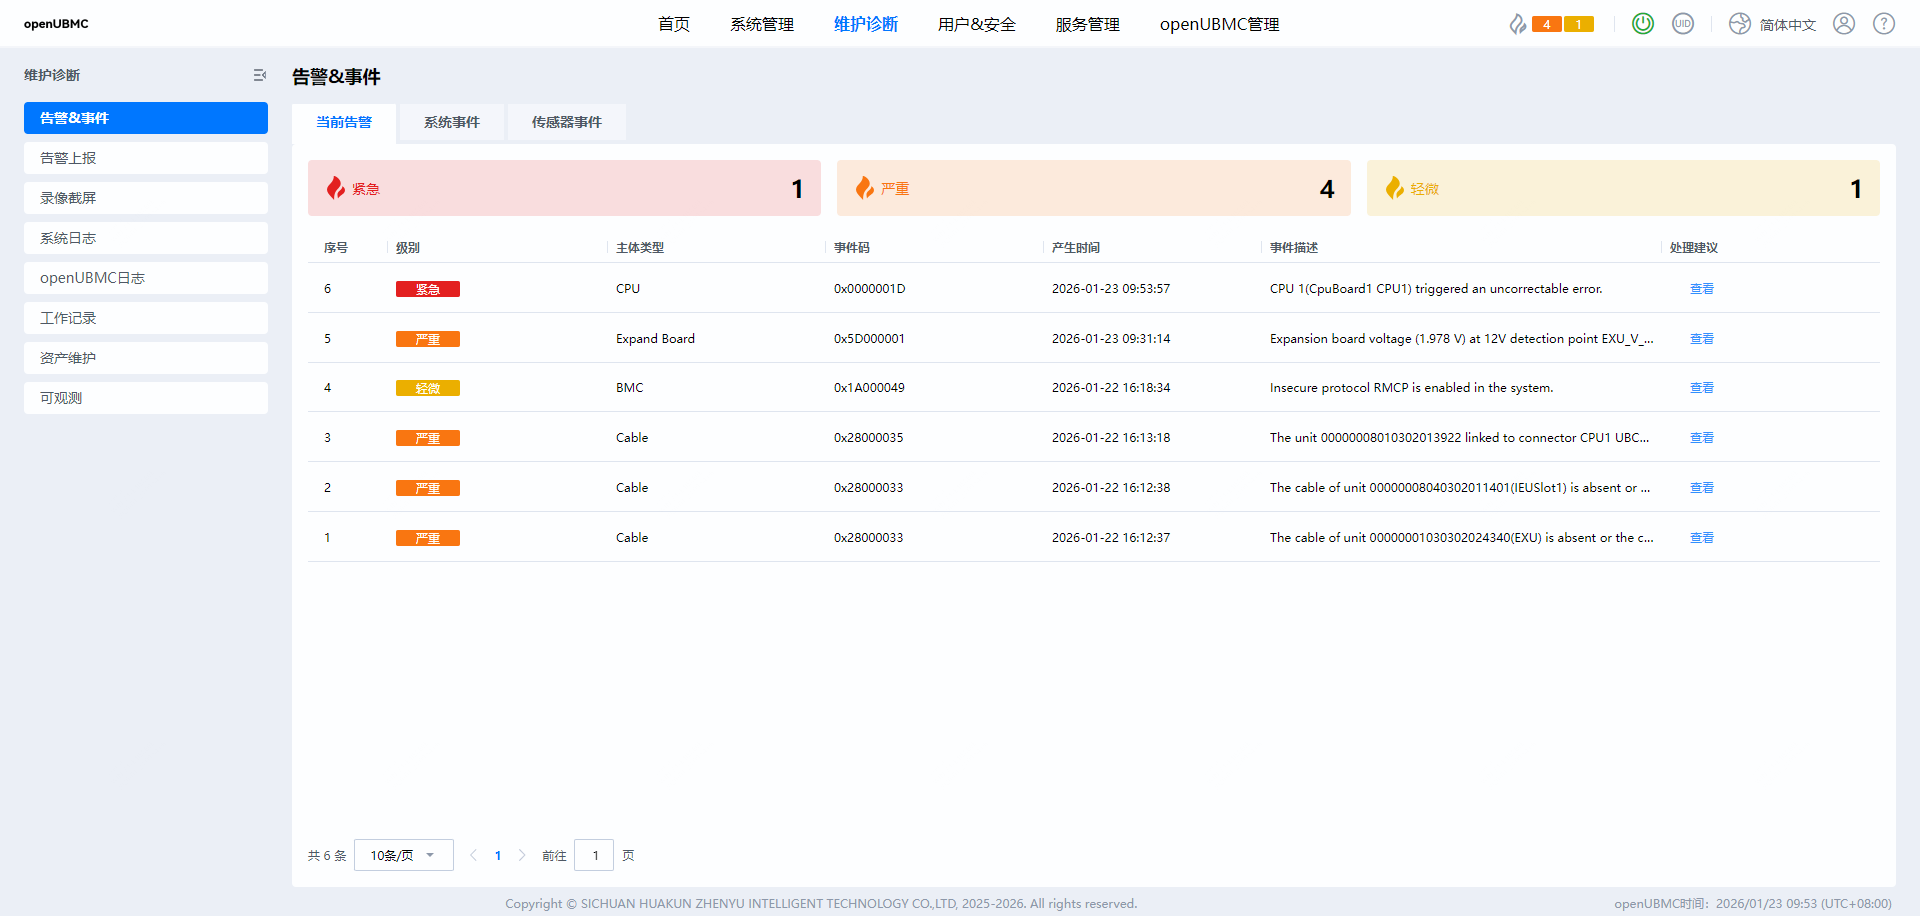
Task: Open 系统日志 in the sidebar
Action: coord(146,238)
